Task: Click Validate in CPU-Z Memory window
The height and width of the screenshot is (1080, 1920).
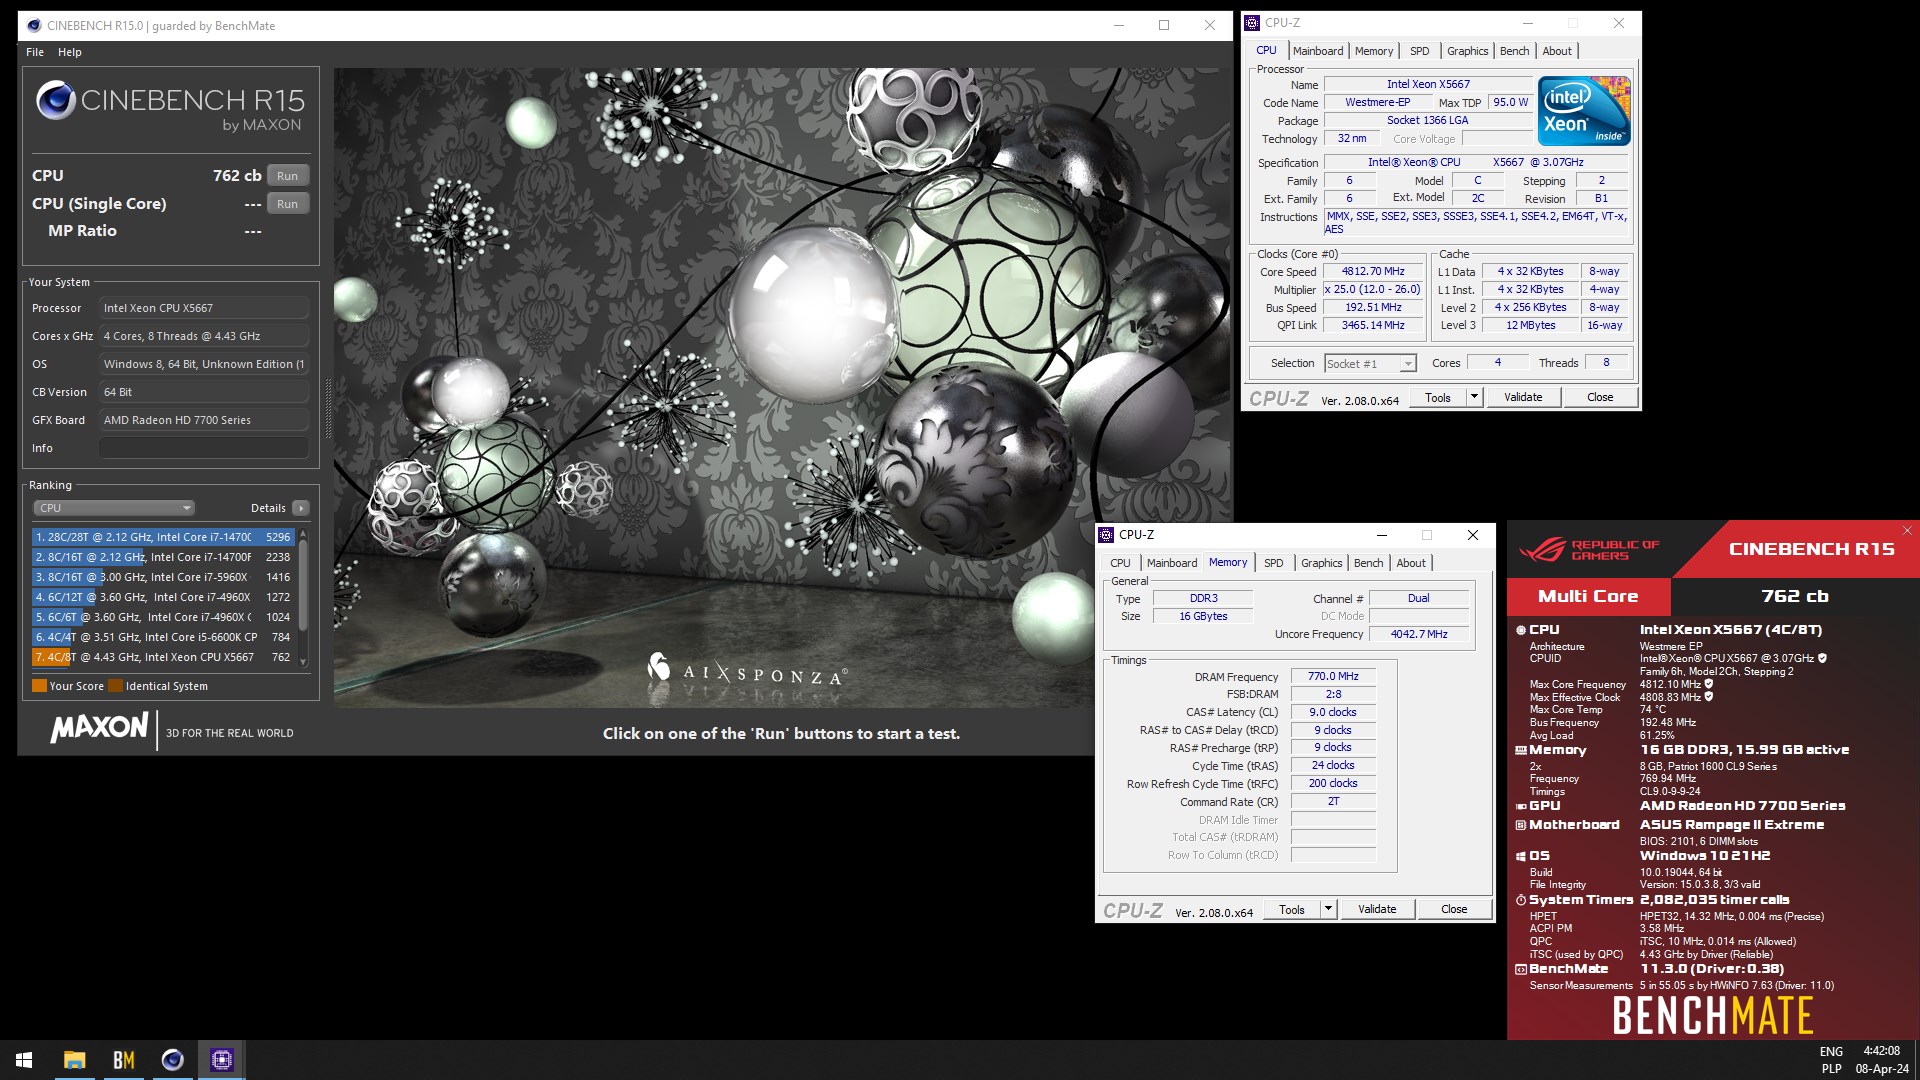Action: click(1377, 909)
